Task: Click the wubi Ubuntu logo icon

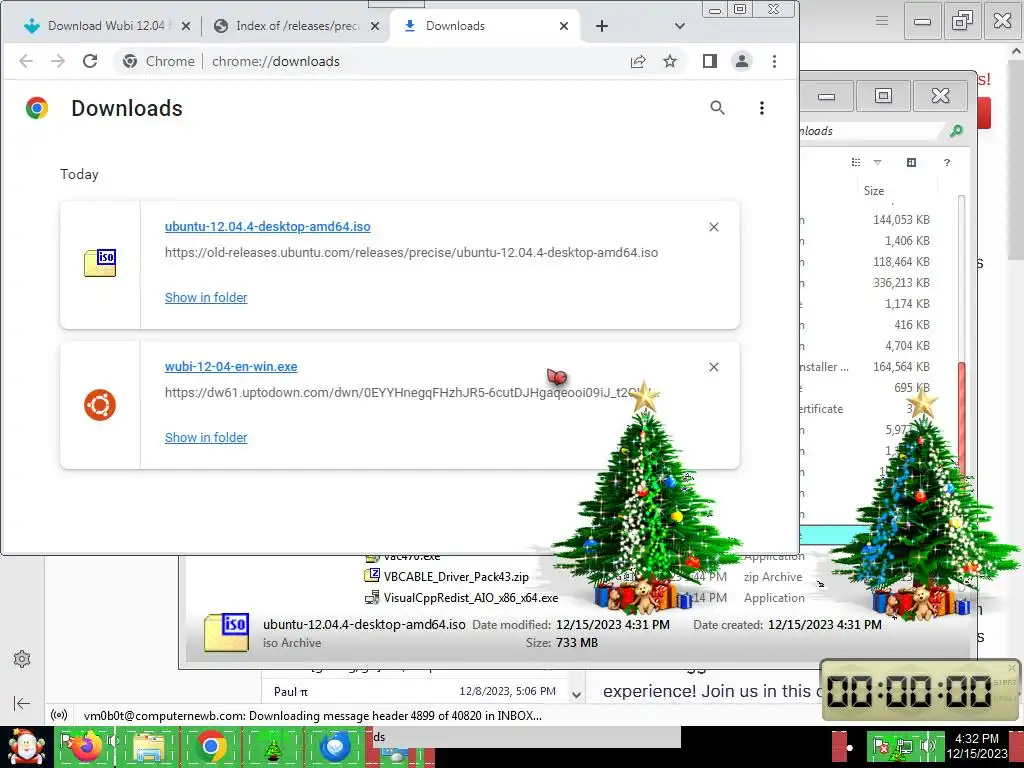Action: [x=100, y=405]
